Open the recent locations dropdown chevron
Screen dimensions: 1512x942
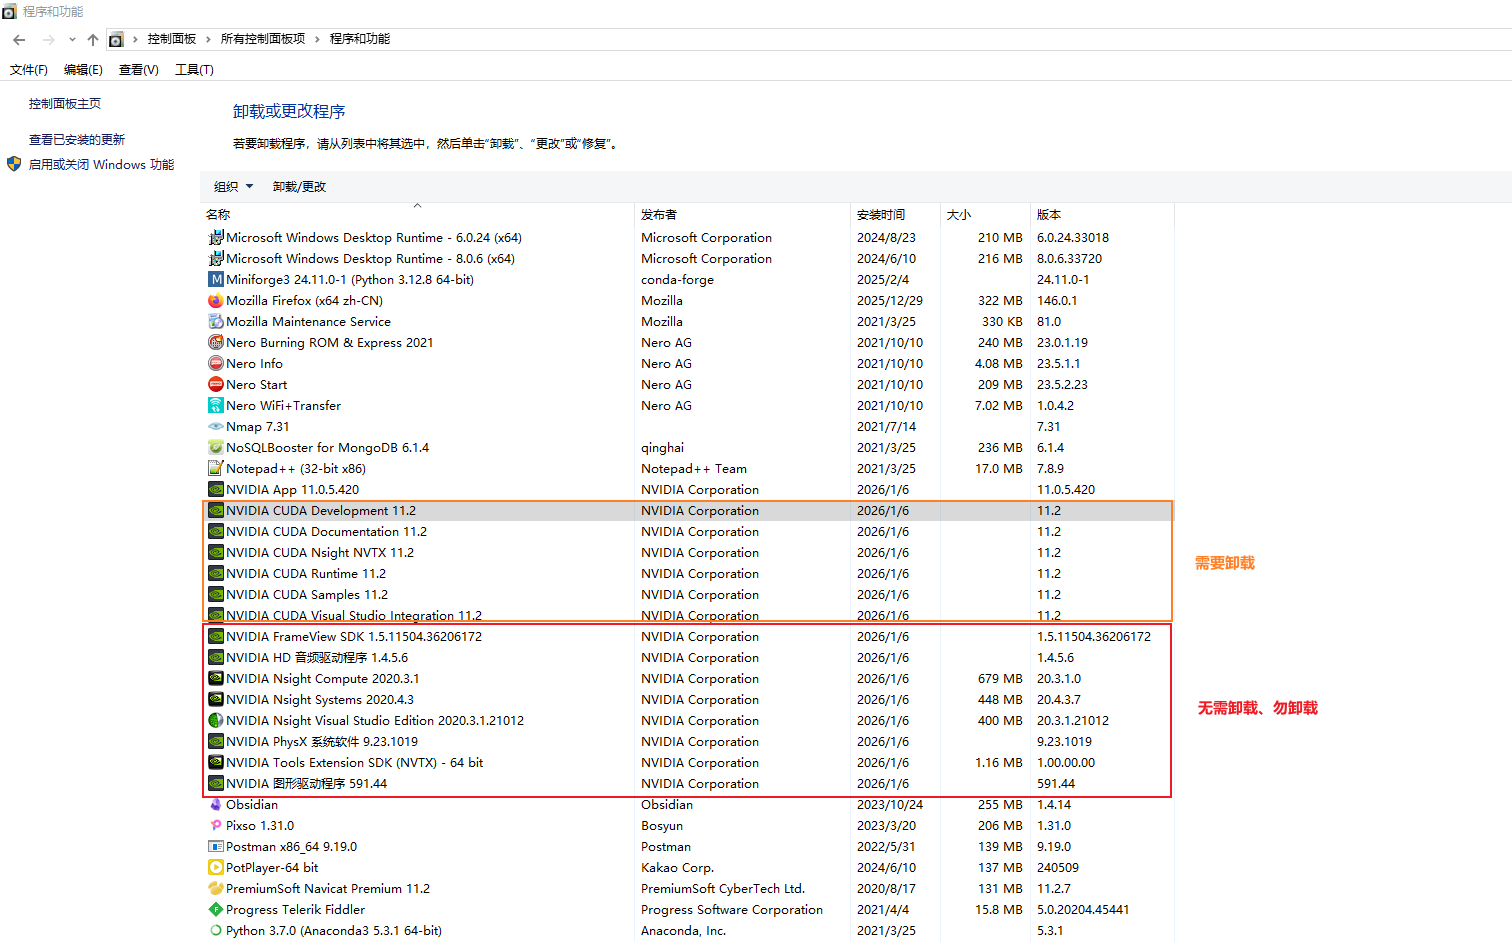(72, 40)
